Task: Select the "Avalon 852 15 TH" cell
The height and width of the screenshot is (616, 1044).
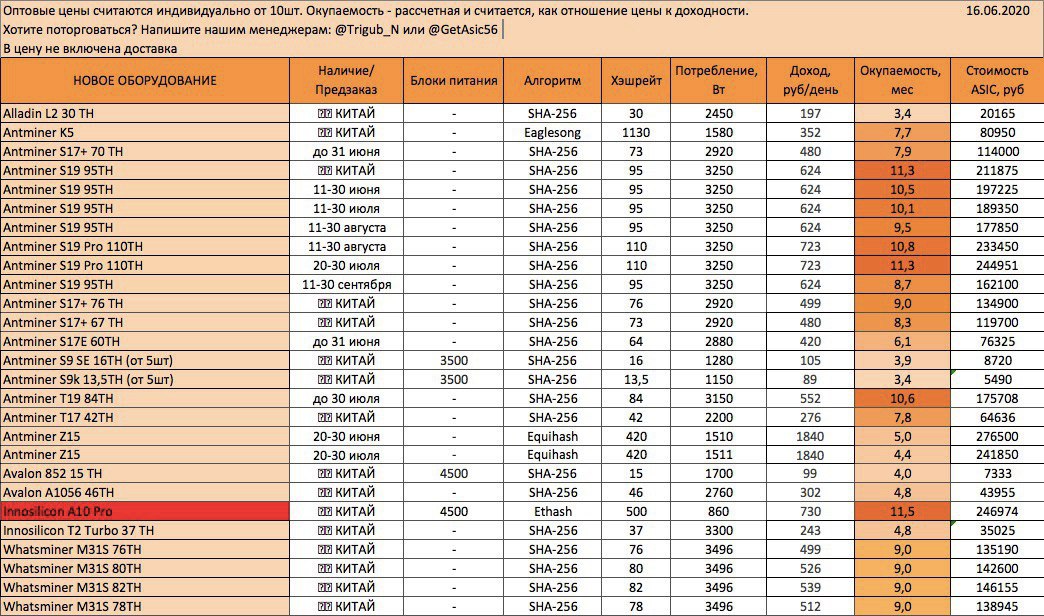Action: (x=144, y=473)
